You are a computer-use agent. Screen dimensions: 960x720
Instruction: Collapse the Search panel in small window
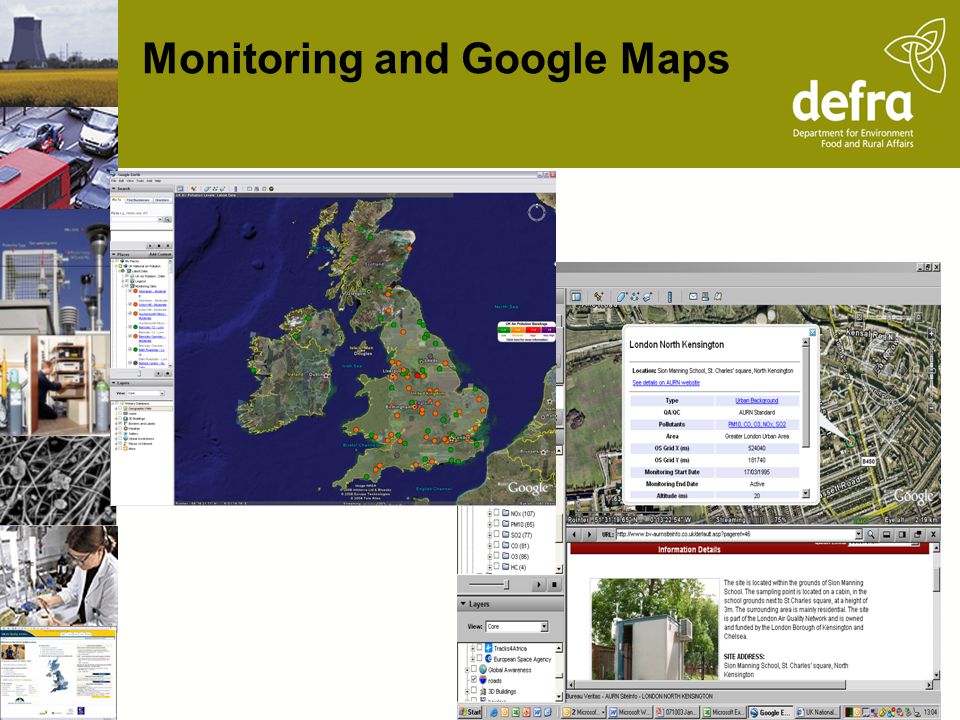114,189
